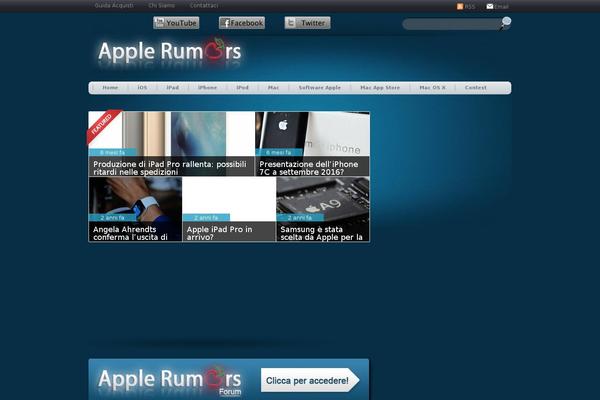Open the Mac App Store menu item
This screenshot has height=400, width=600.
[x=380, y=88]
